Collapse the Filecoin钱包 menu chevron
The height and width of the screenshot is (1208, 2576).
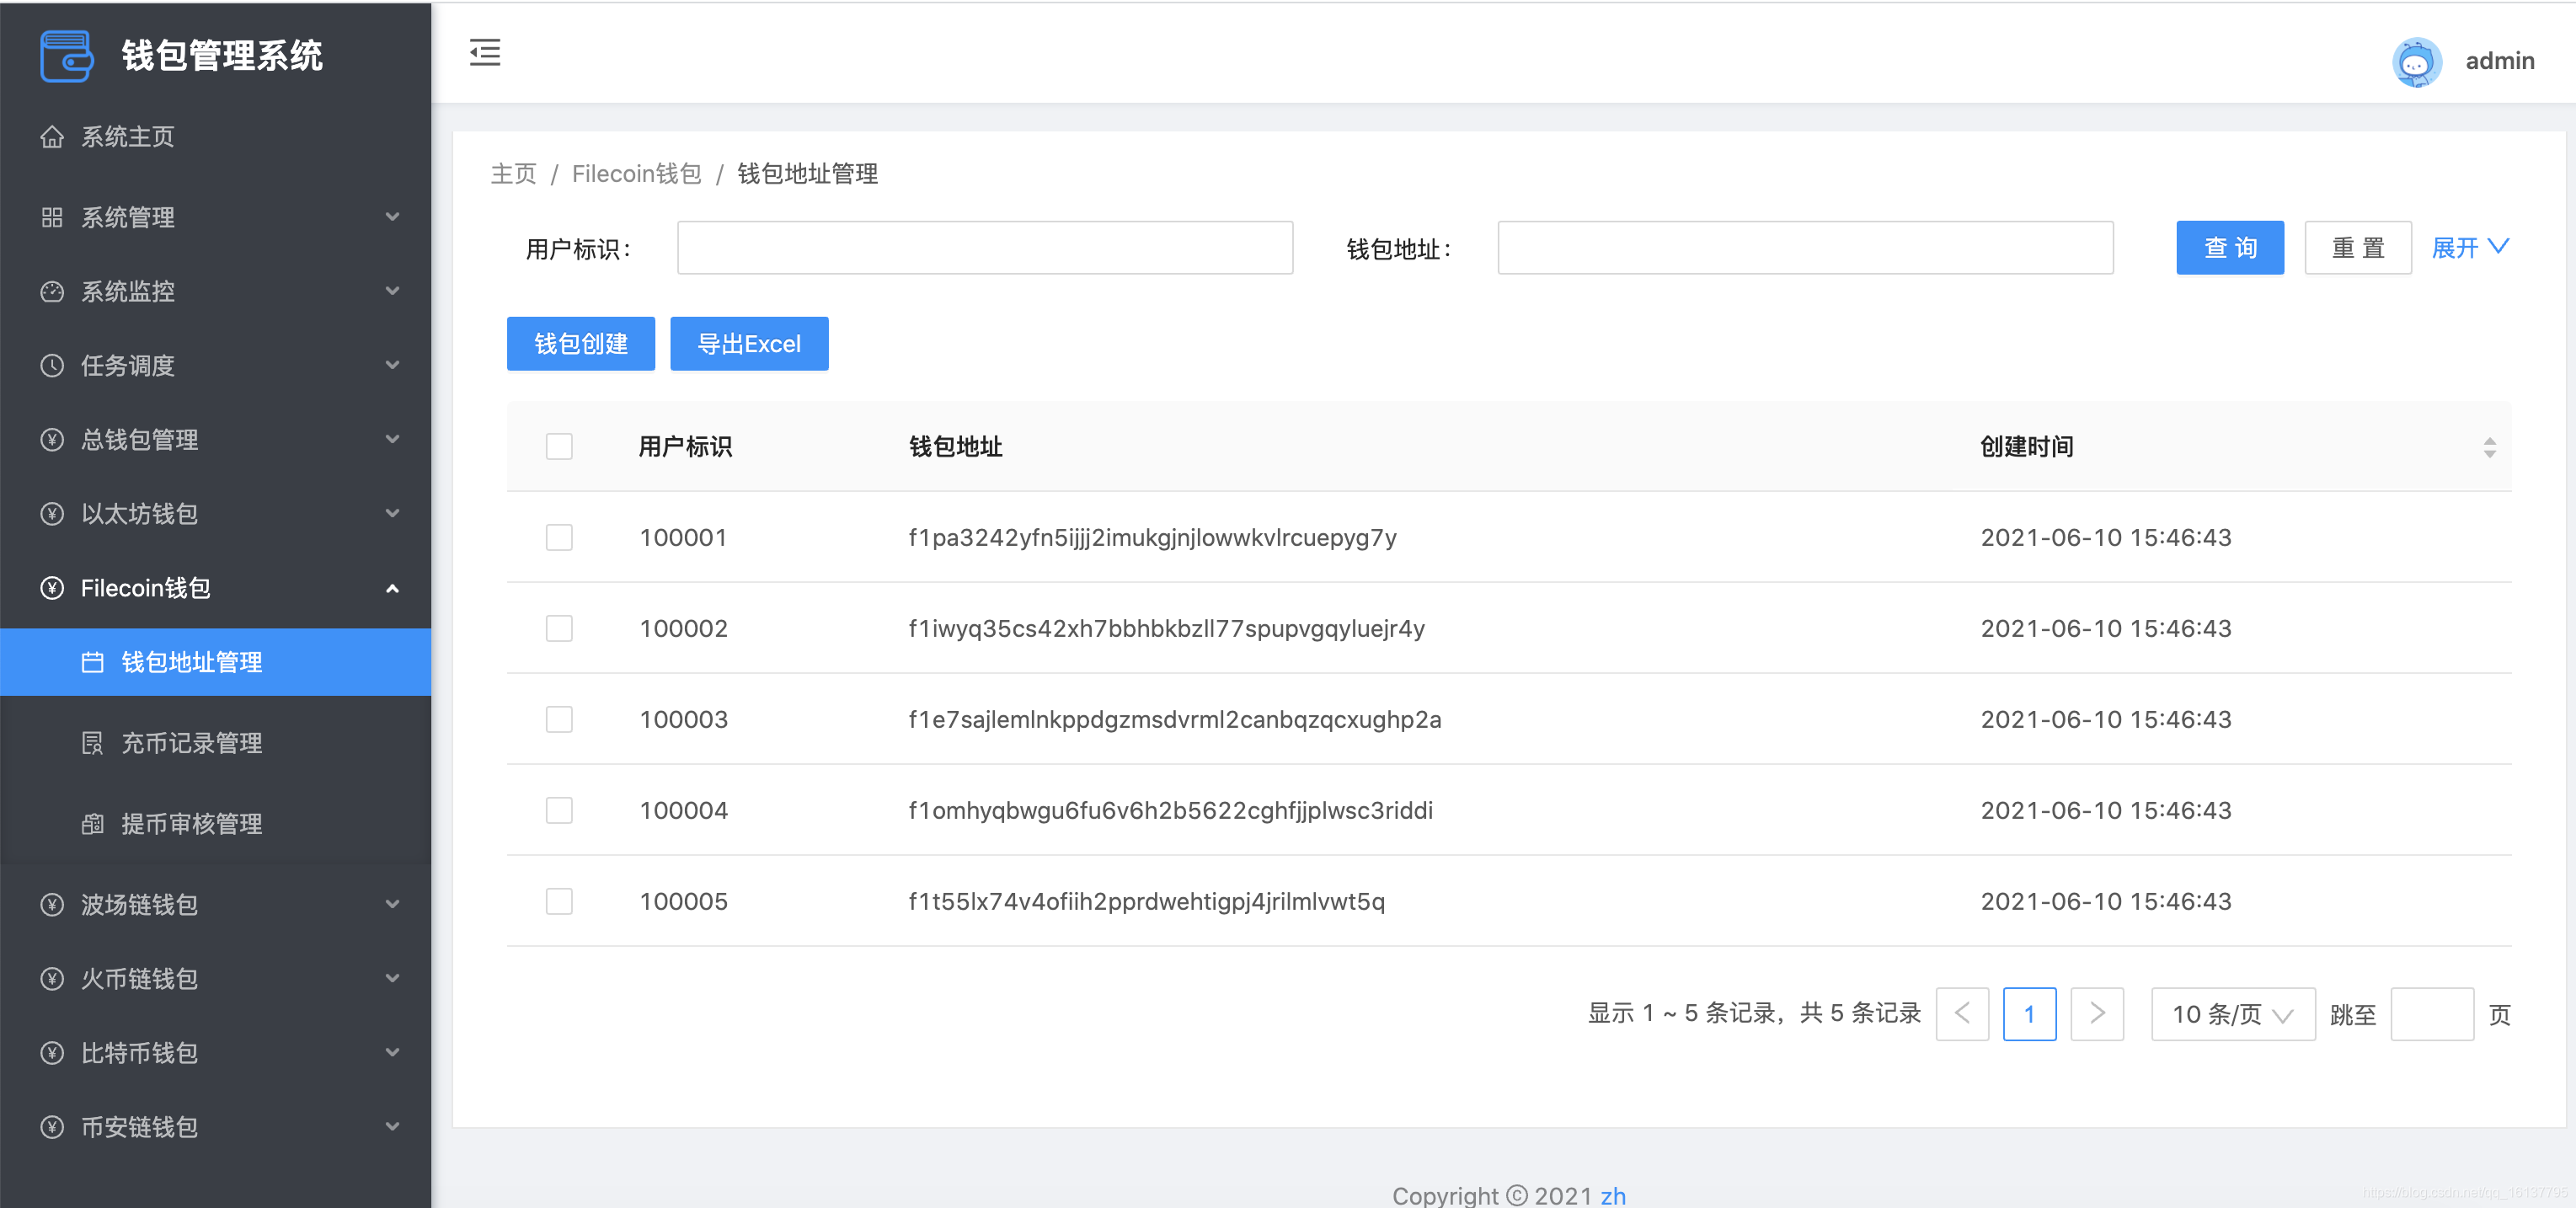click(392, 588)
